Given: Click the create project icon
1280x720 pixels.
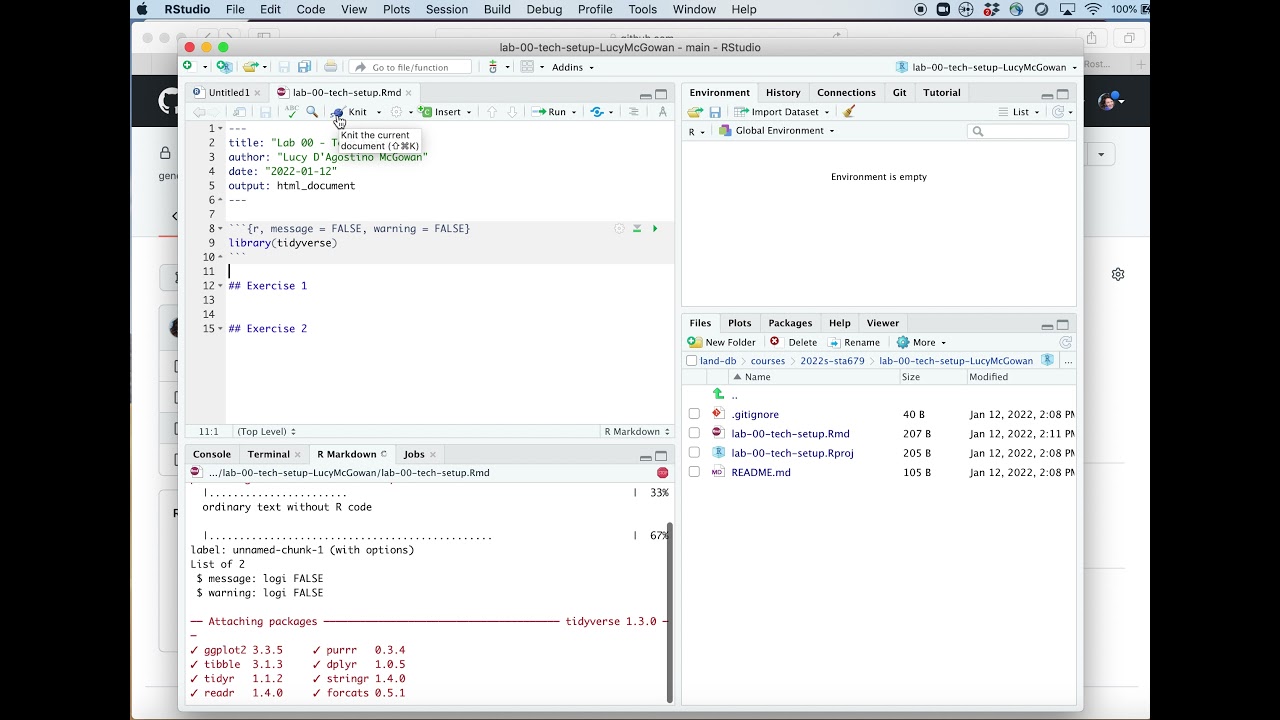Looking at the screenshot, I should (224, 67).
